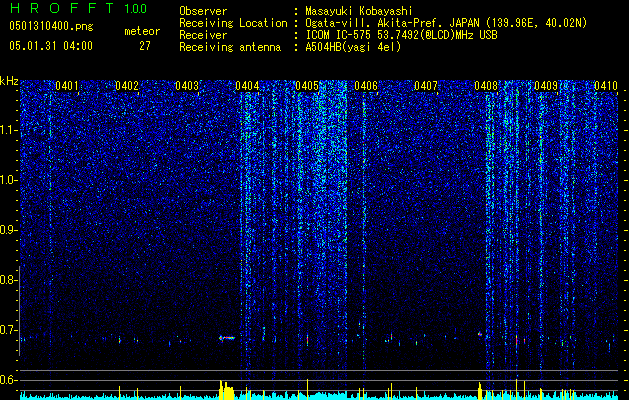Click the 0406 time marker
629x400 pixels.
click(x=366, y=86)
